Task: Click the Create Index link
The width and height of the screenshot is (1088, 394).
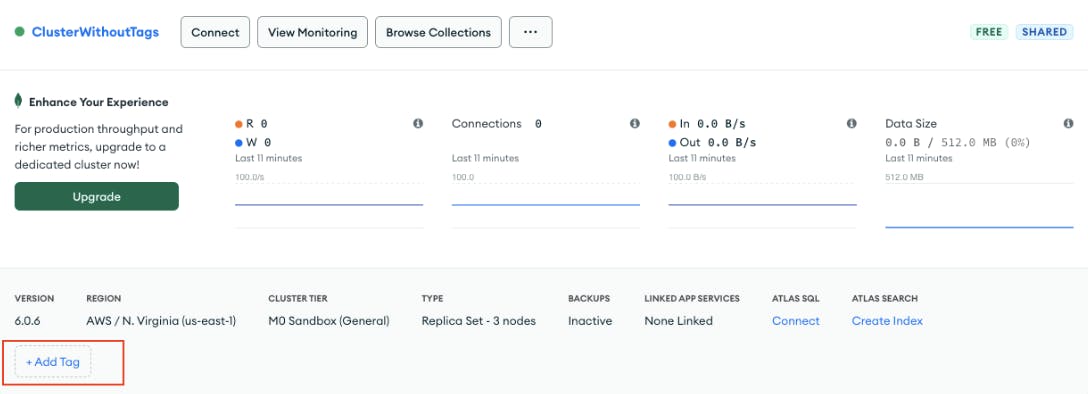Action: [x=887, y=320]
